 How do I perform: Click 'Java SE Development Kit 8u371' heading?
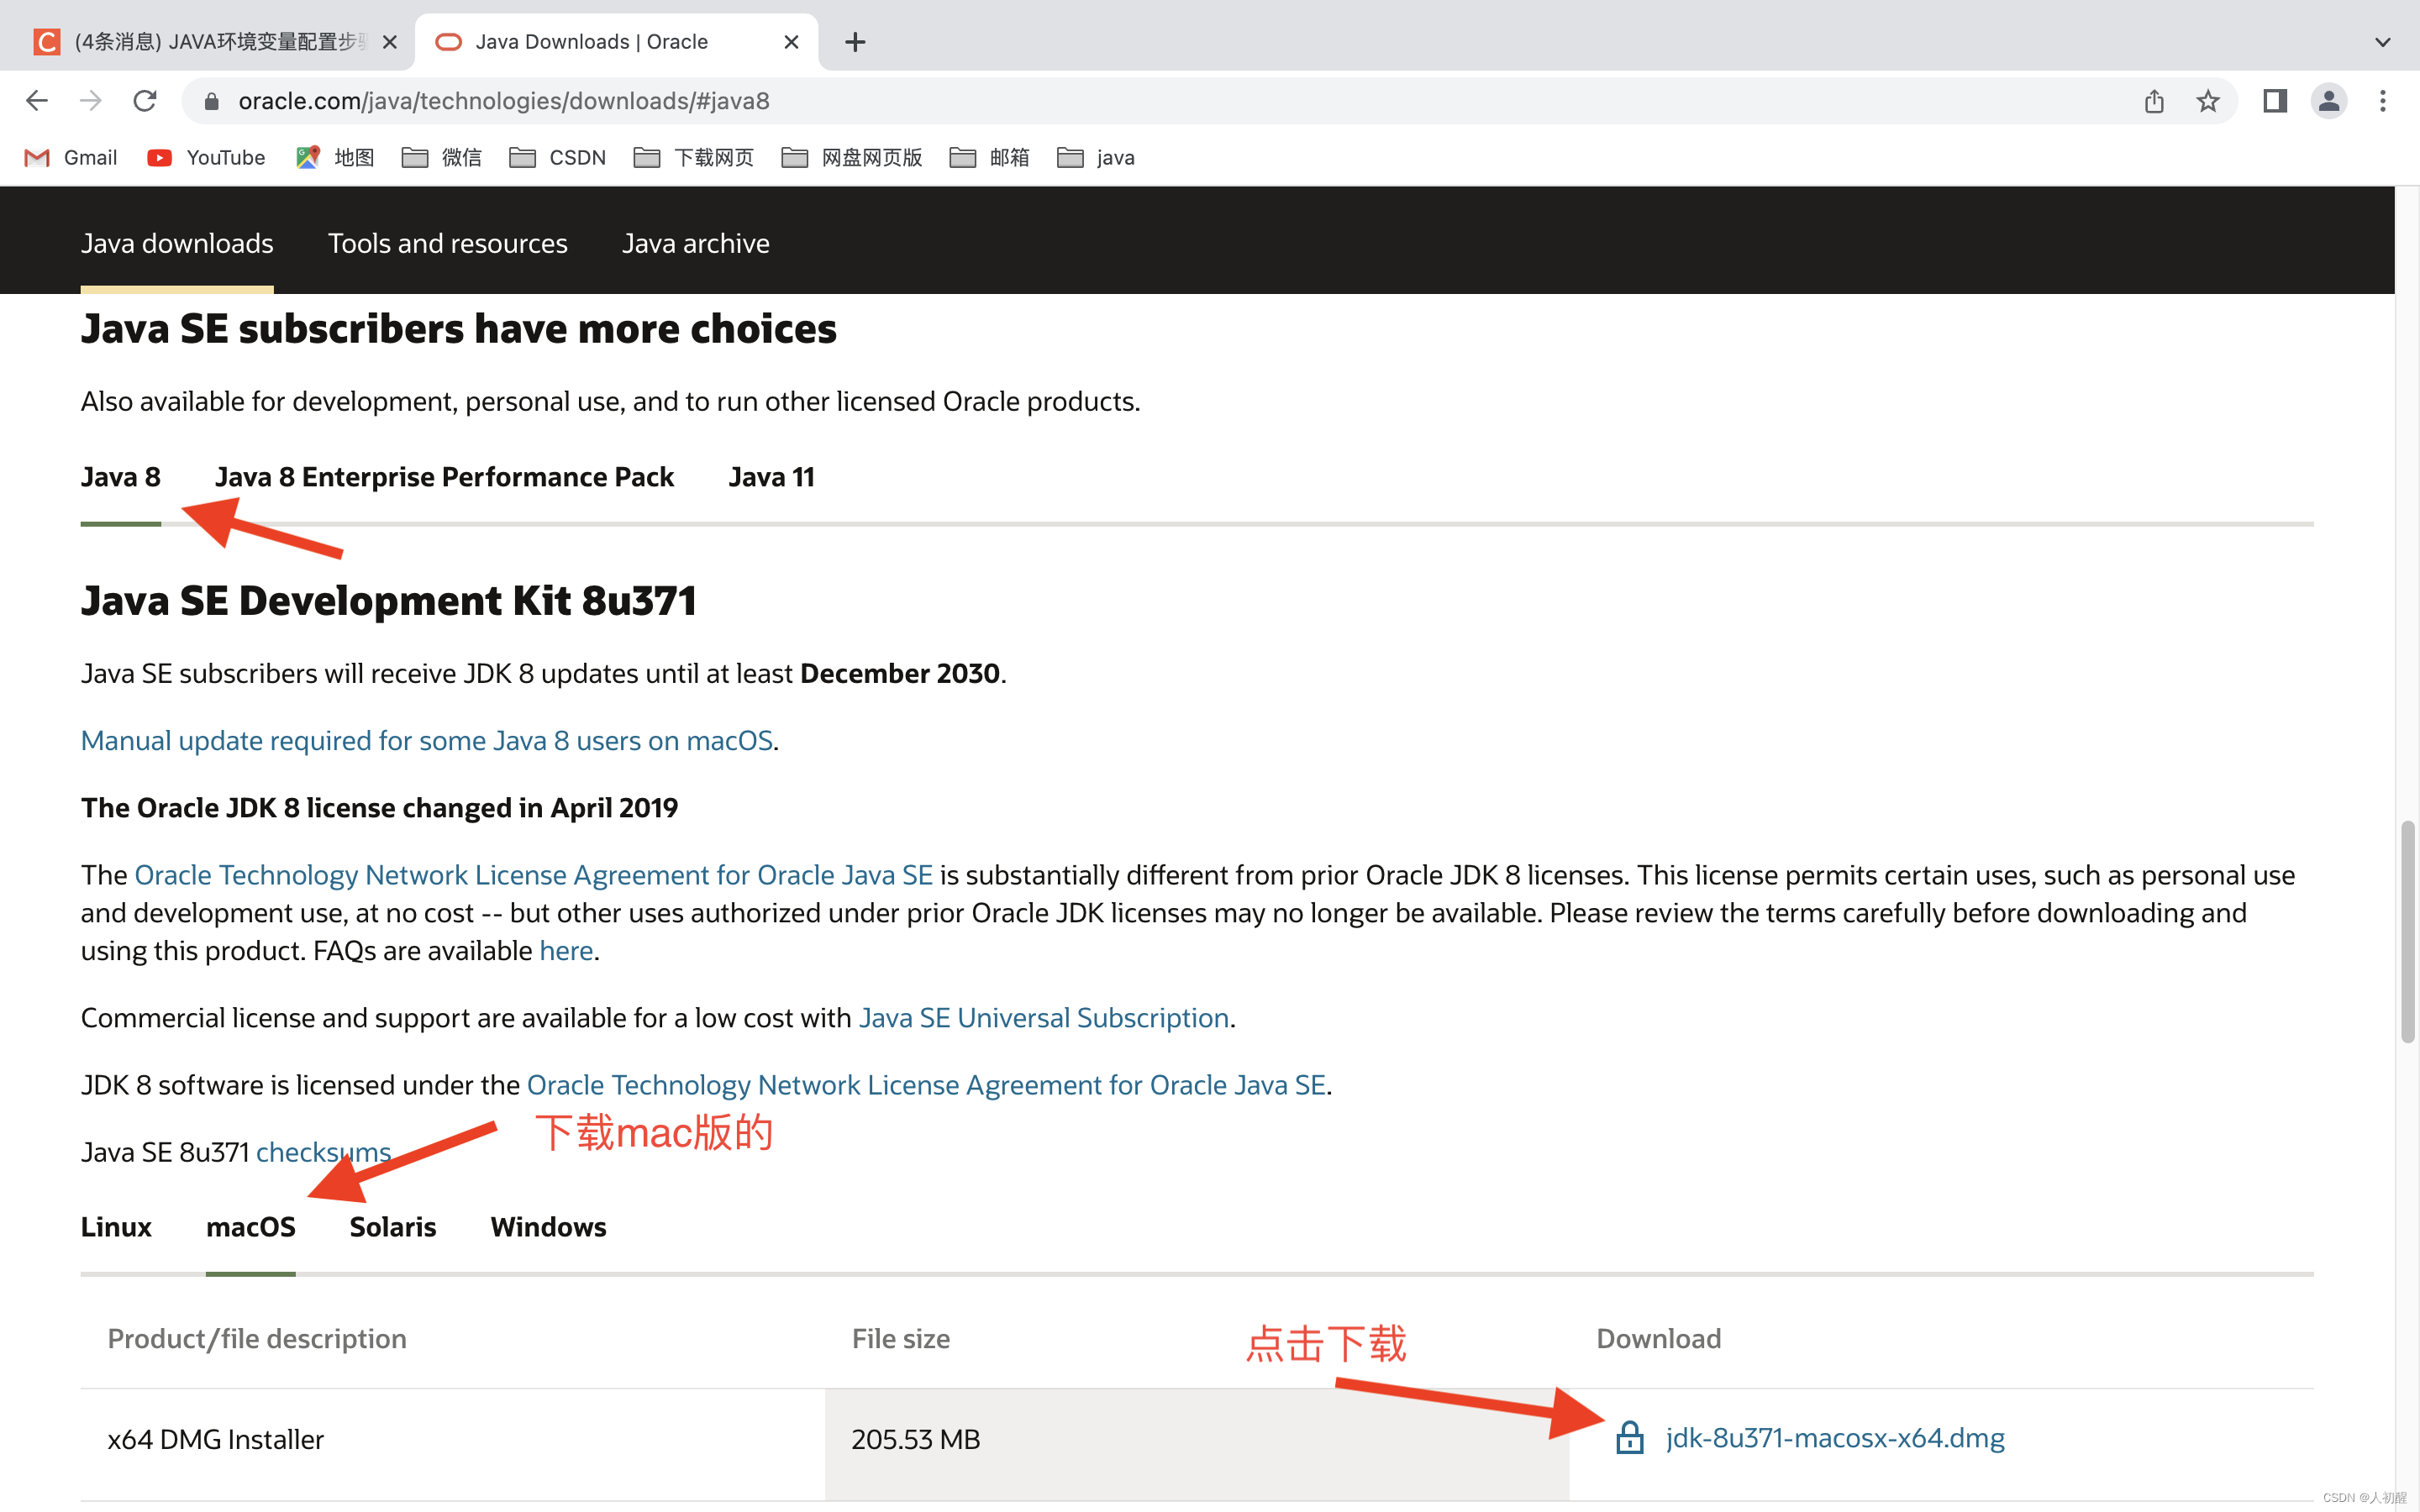[x=389, y=601]
